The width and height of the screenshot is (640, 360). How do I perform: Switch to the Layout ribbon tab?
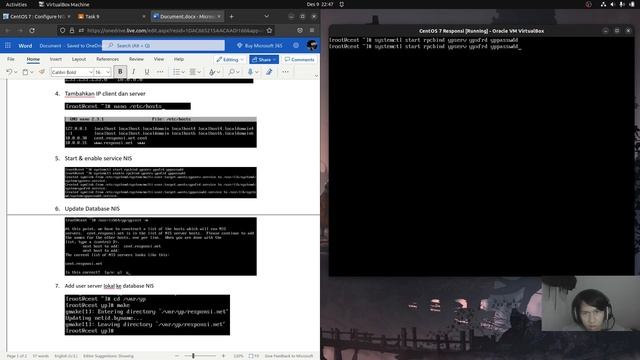(x=79, y=59)
